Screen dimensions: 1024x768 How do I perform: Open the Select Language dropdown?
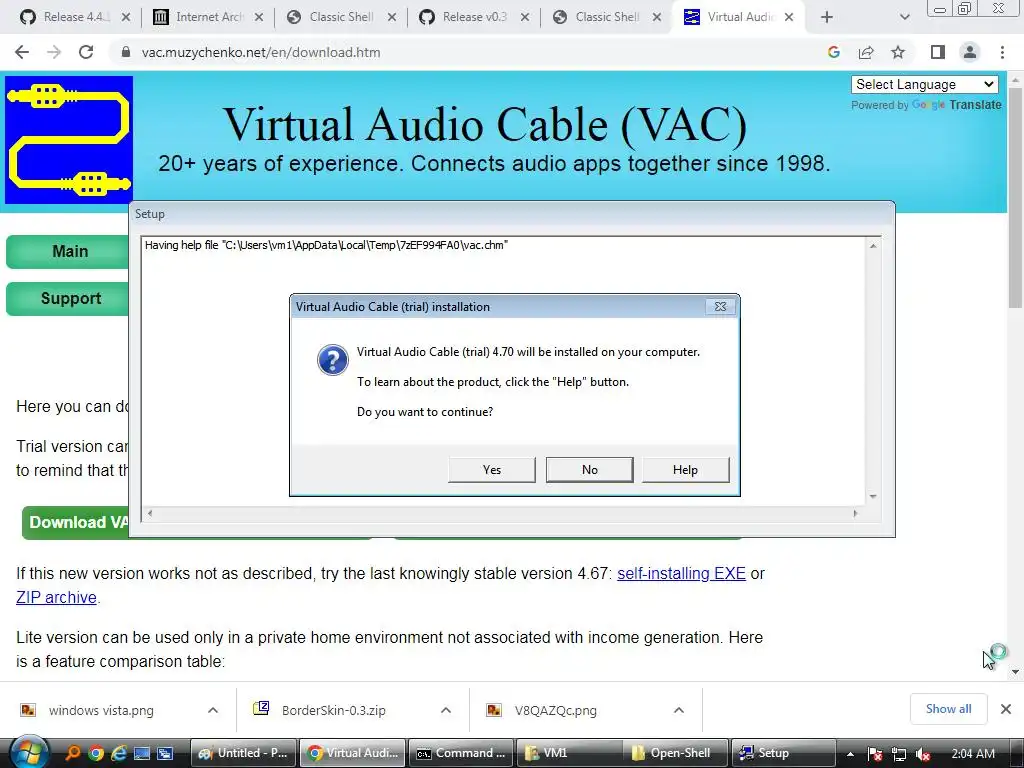[924, 84]
